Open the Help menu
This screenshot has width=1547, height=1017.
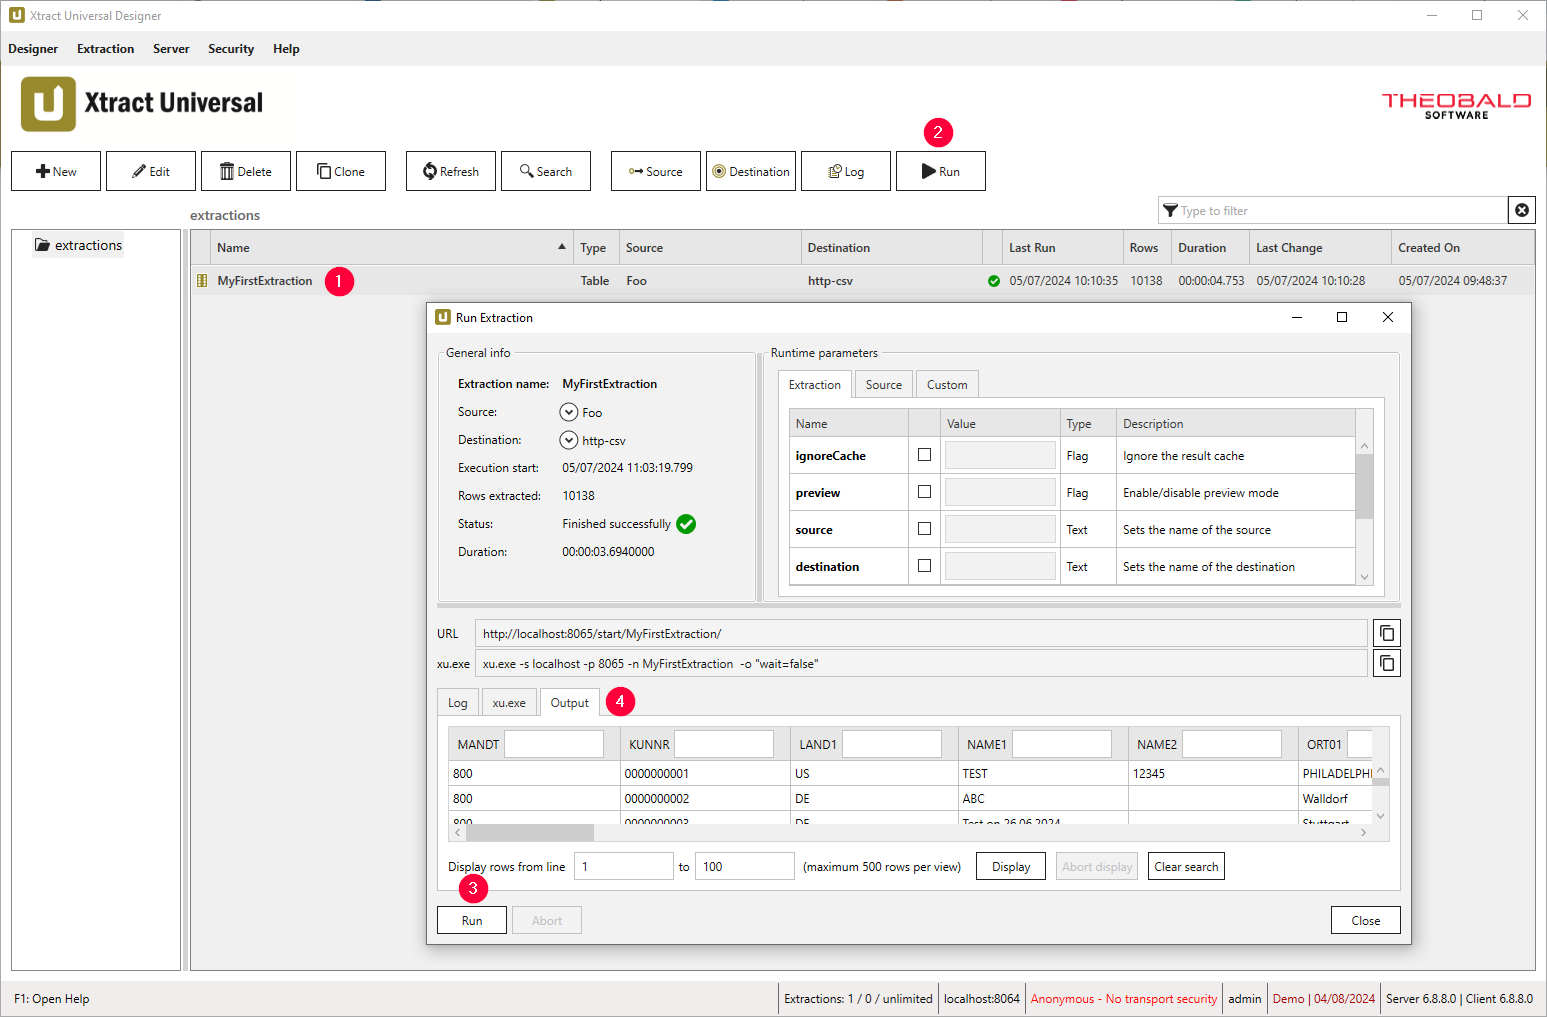tap(286, 49)
